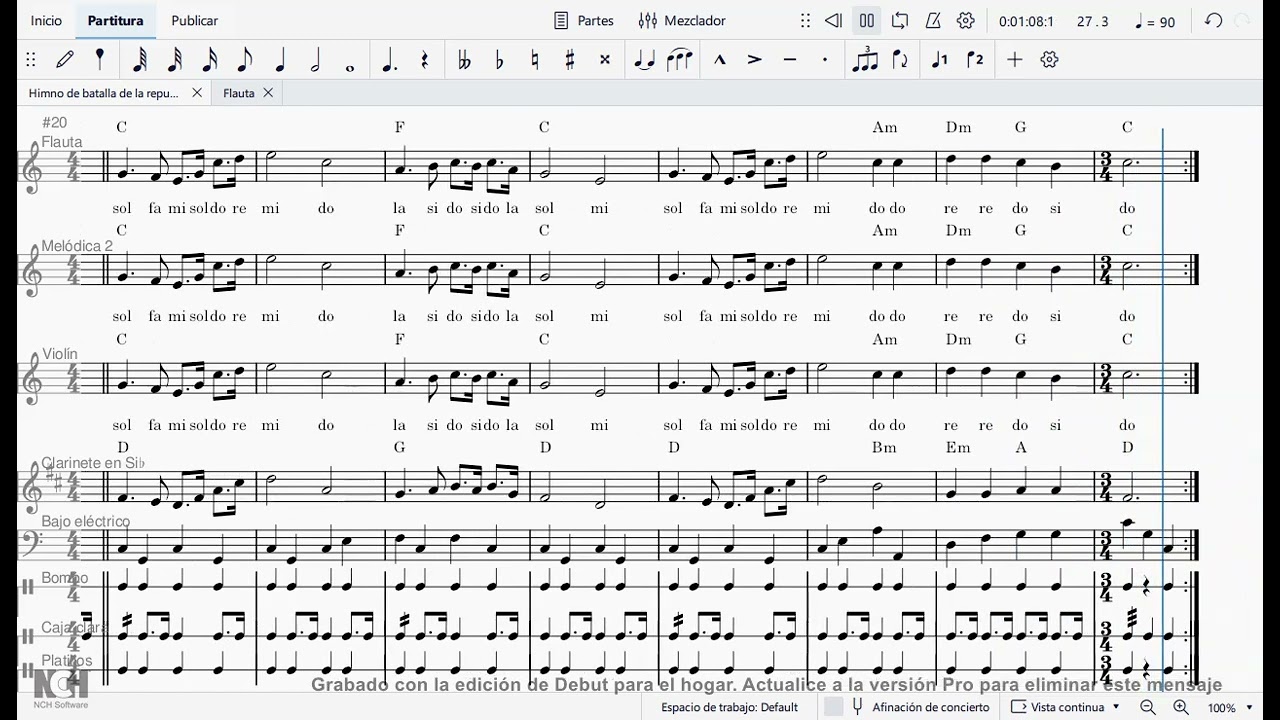Apply the double sharp accidental
This screenshot has width=1280, height=720.
(x=604, y=60)
